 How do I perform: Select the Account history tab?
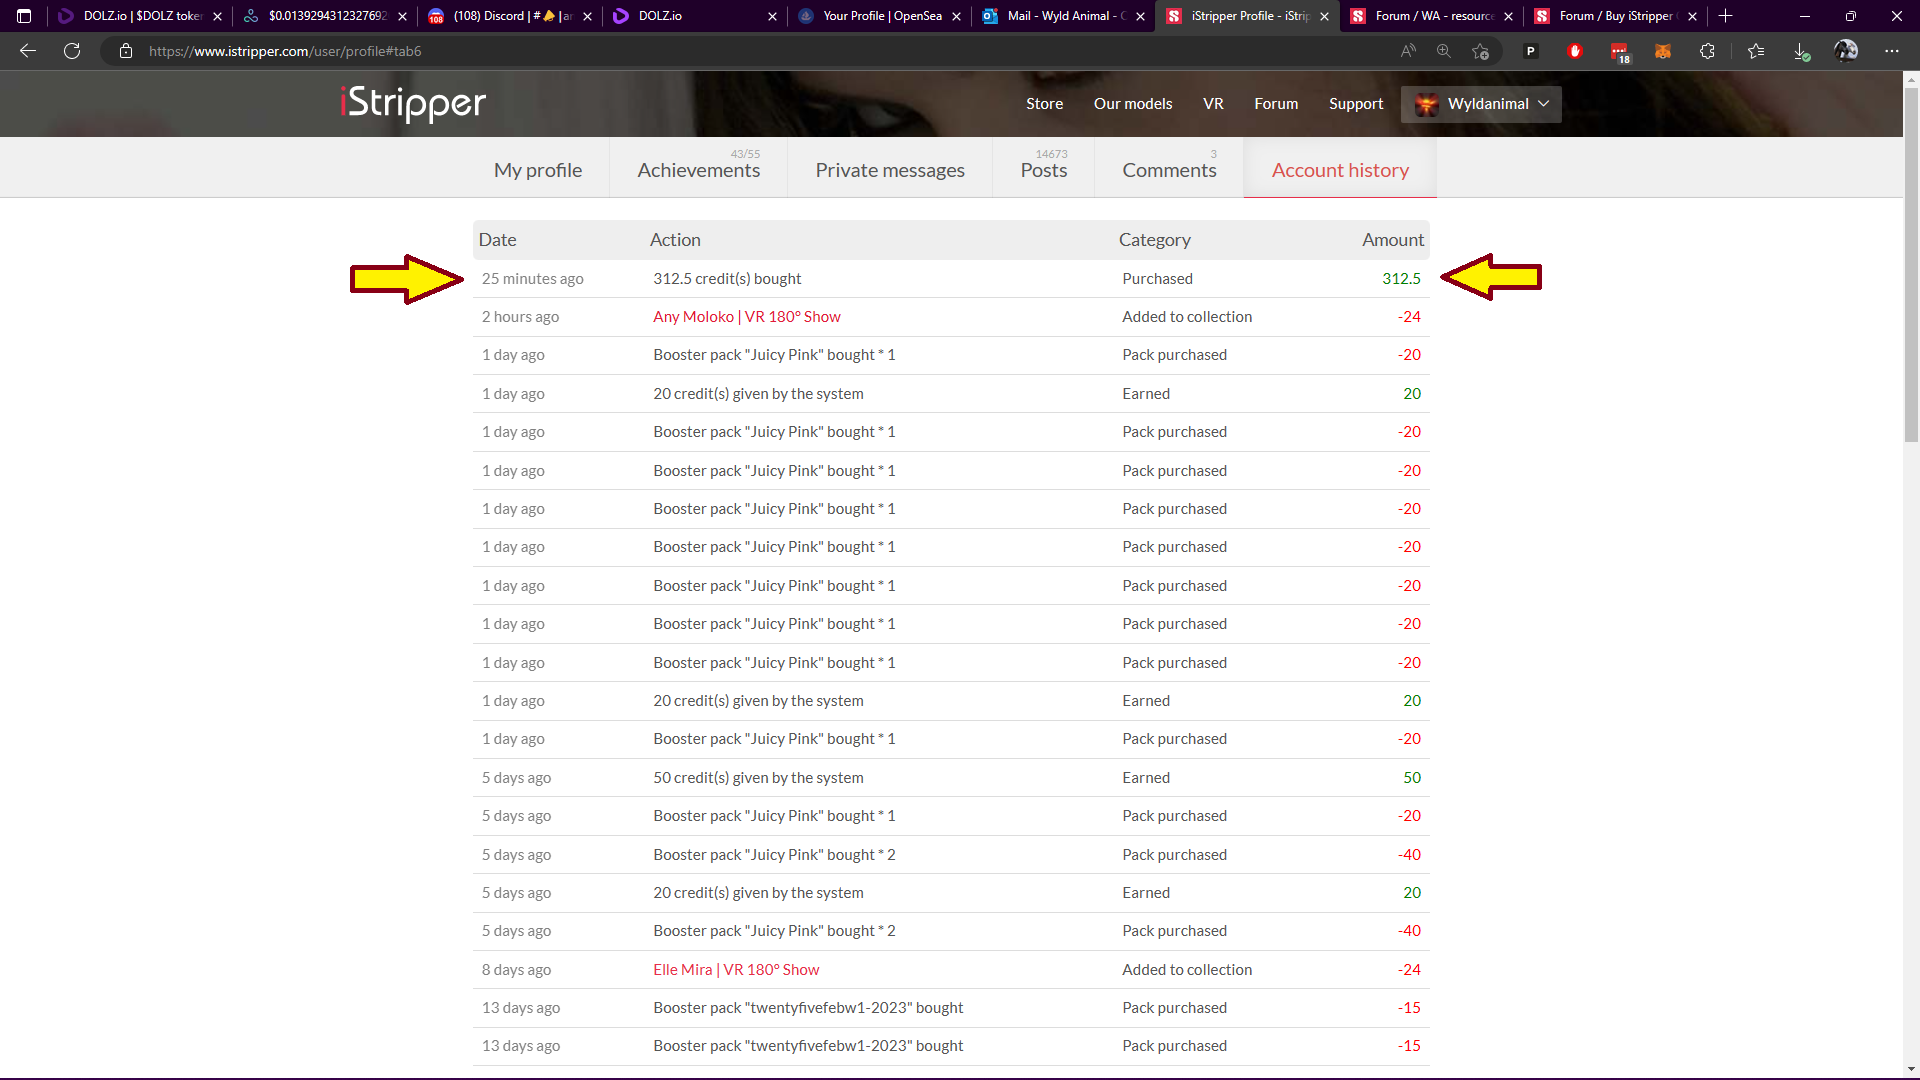pyautogui.click(x=1340, y=170)
